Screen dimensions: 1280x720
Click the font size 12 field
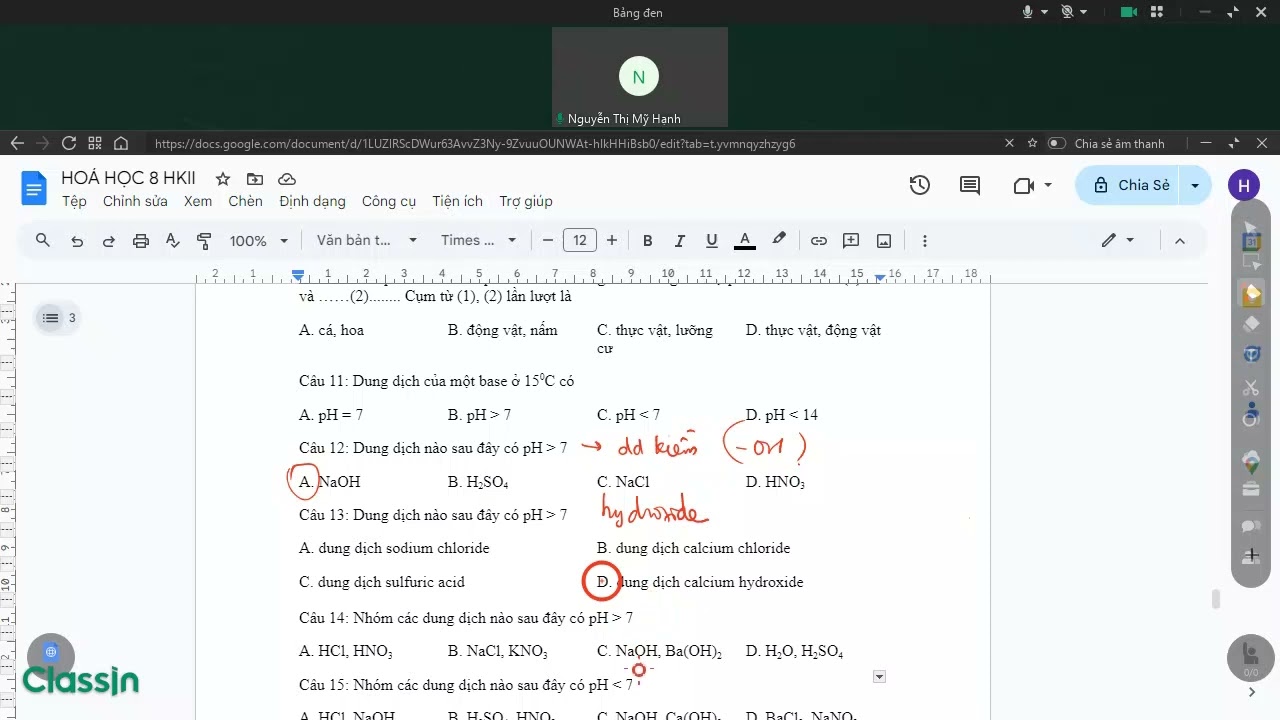(x=580, y=241)
